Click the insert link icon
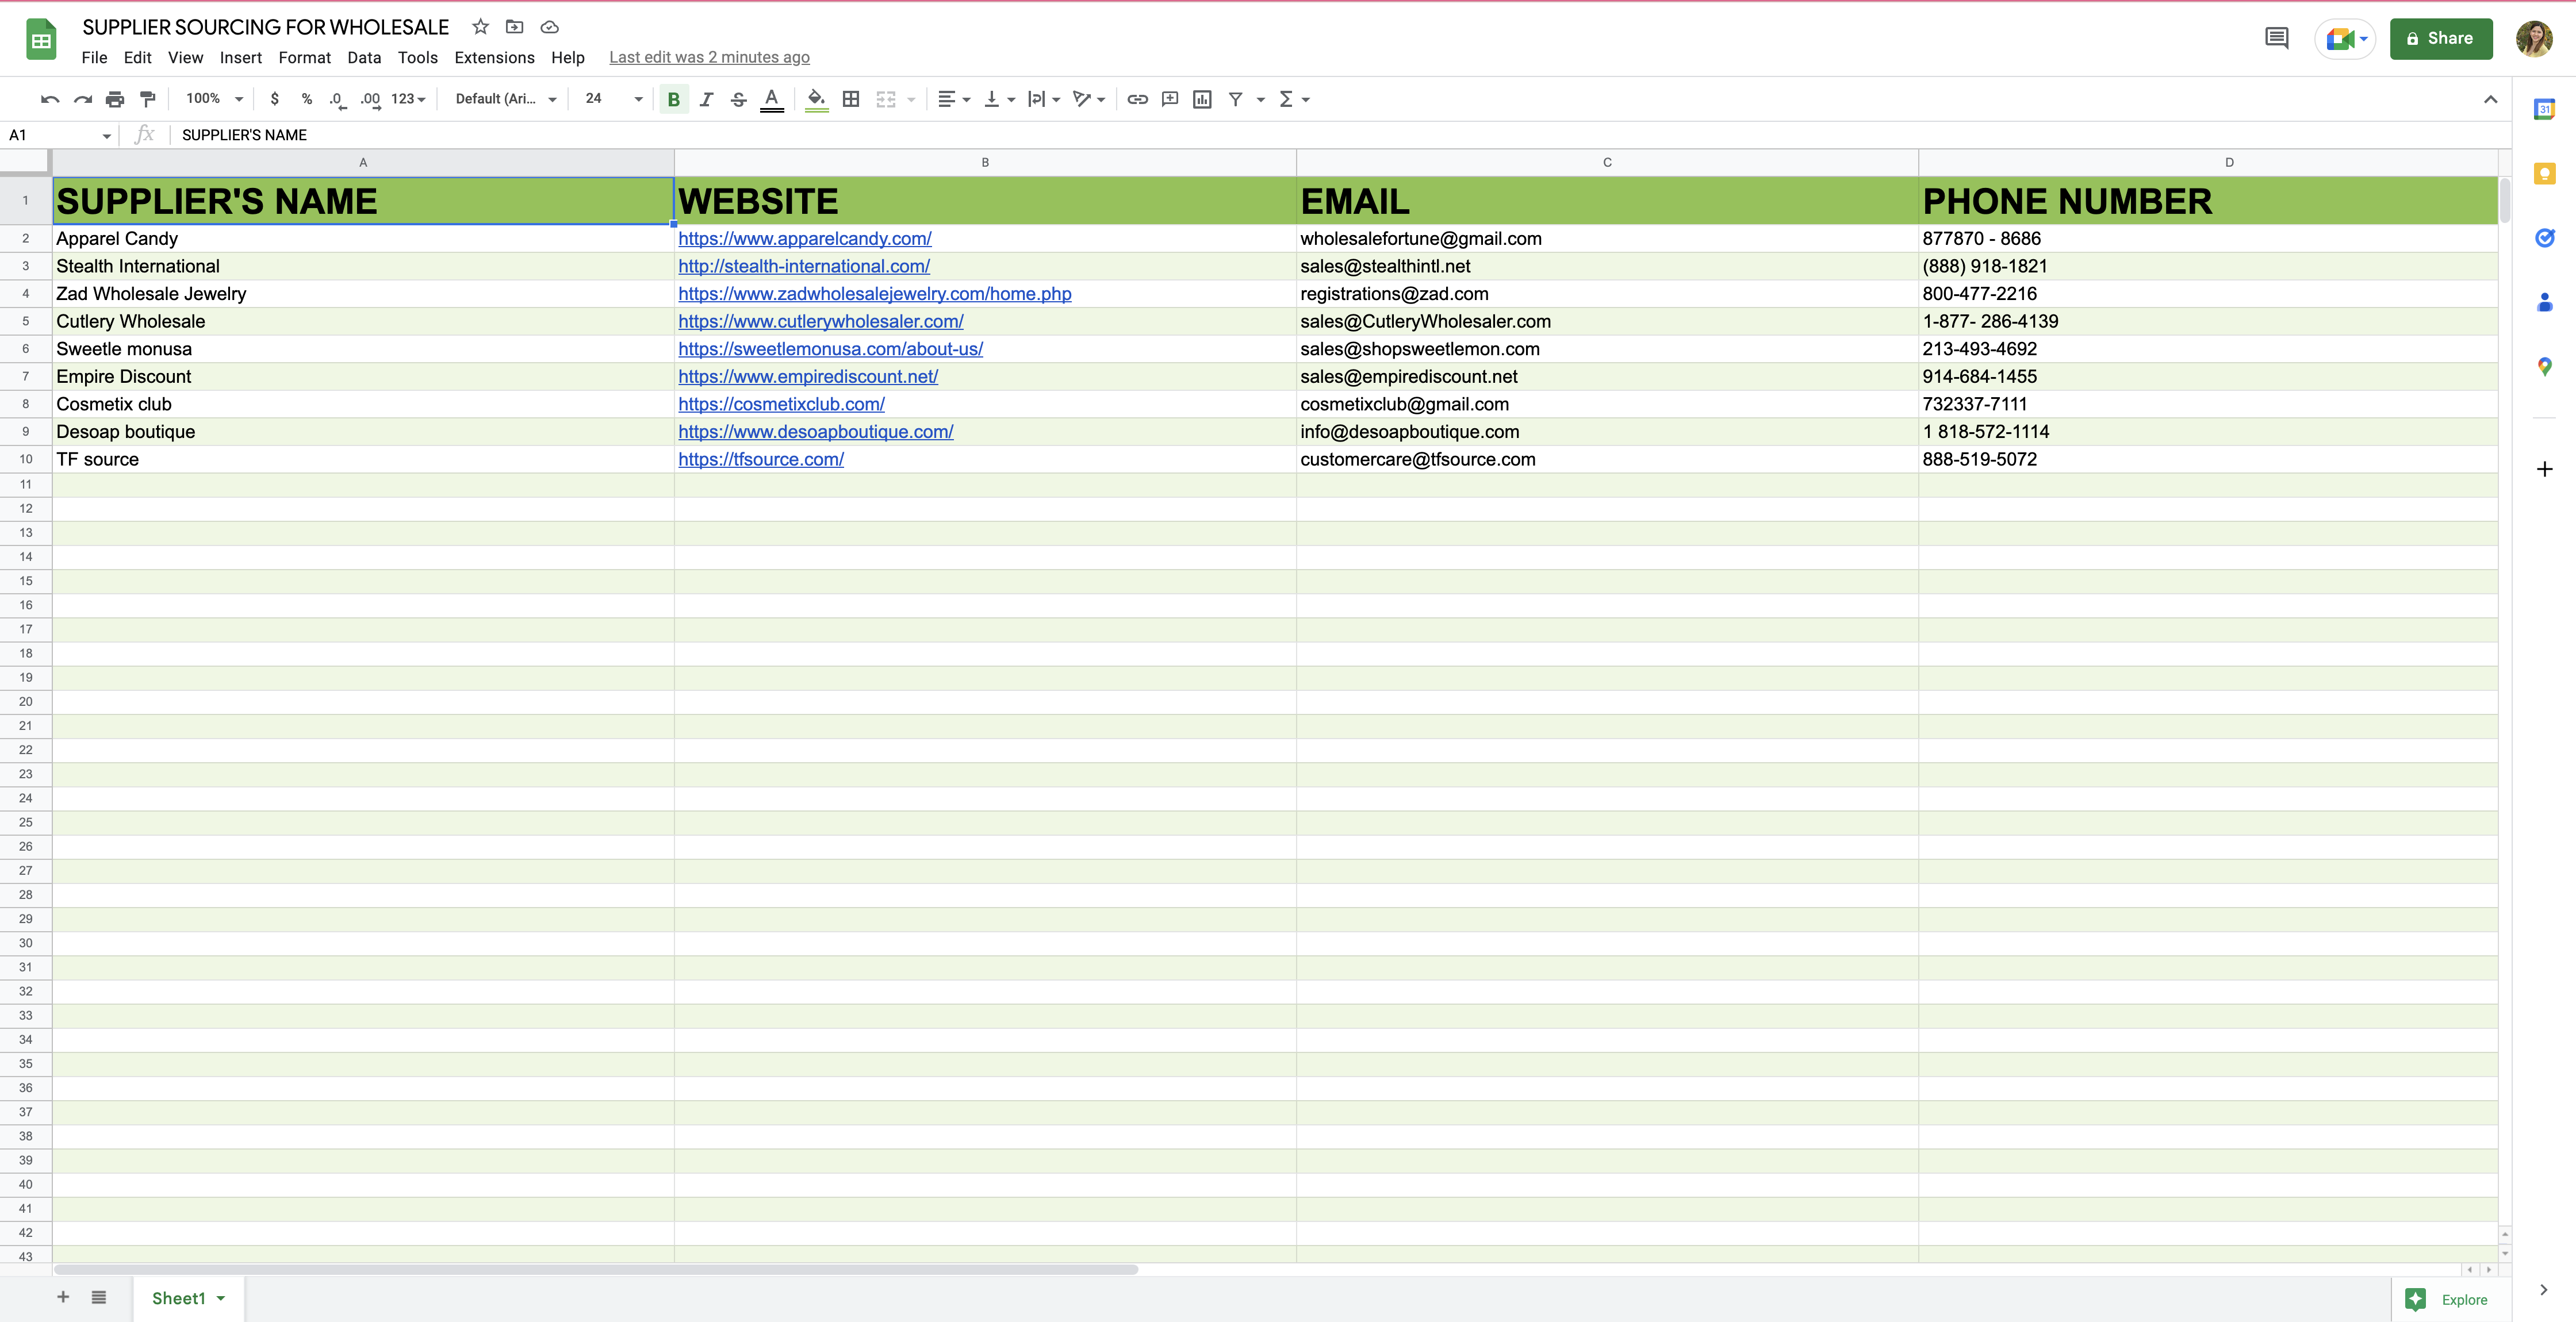The height and width of the screenshot is (1322, 2576). (x=1137, y=99)
